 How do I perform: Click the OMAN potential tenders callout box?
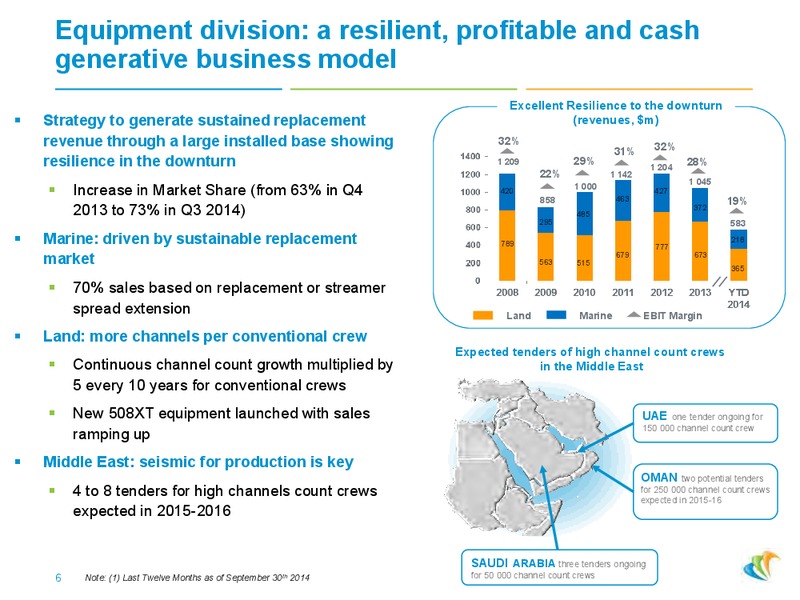coord(706,491)
